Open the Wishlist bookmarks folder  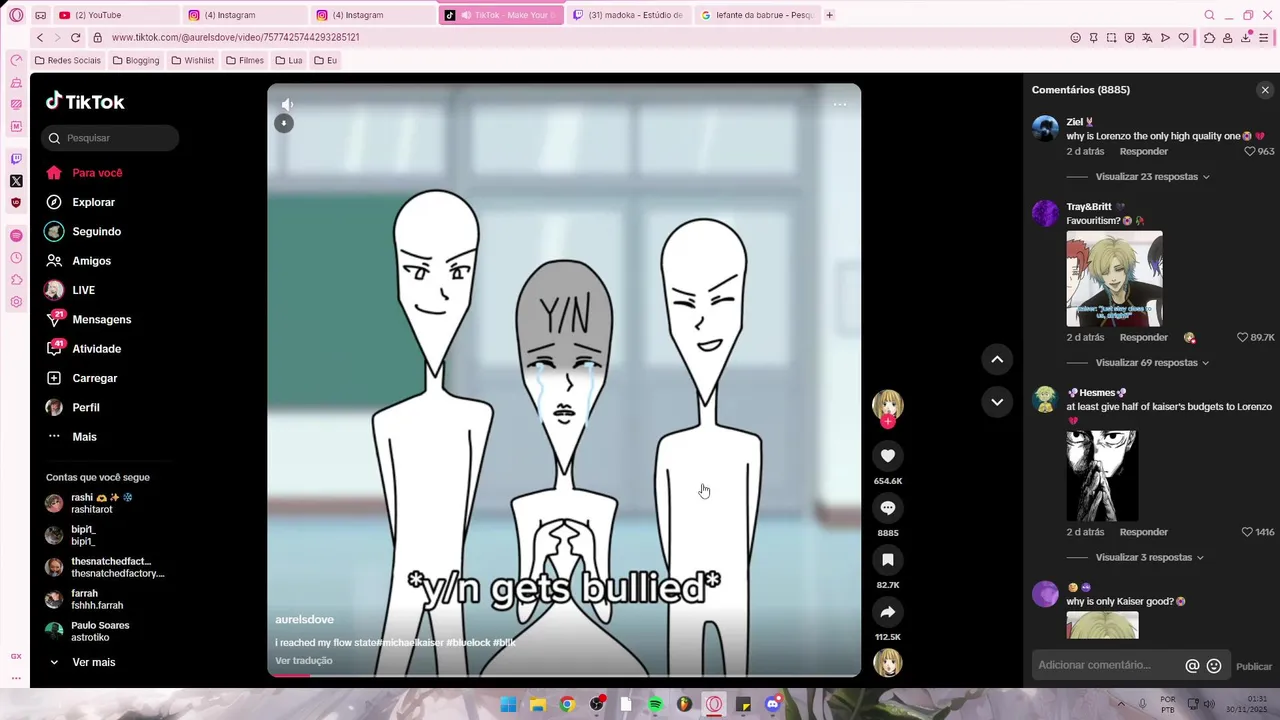[192, 60]
